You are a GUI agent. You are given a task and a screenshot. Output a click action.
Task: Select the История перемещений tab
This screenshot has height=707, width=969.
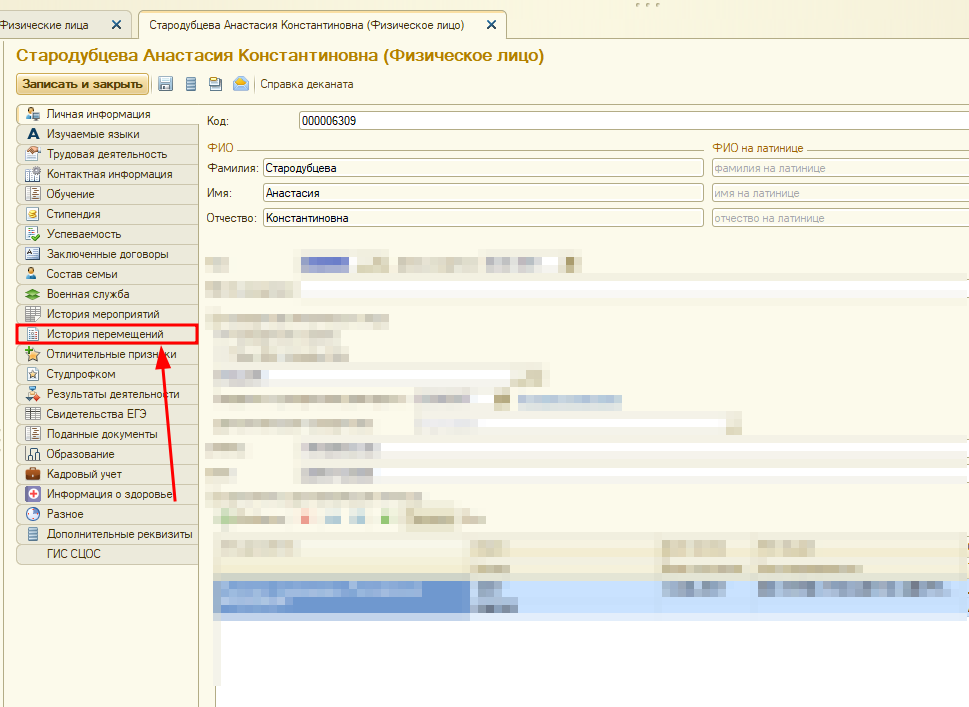(x=104, y=334)
